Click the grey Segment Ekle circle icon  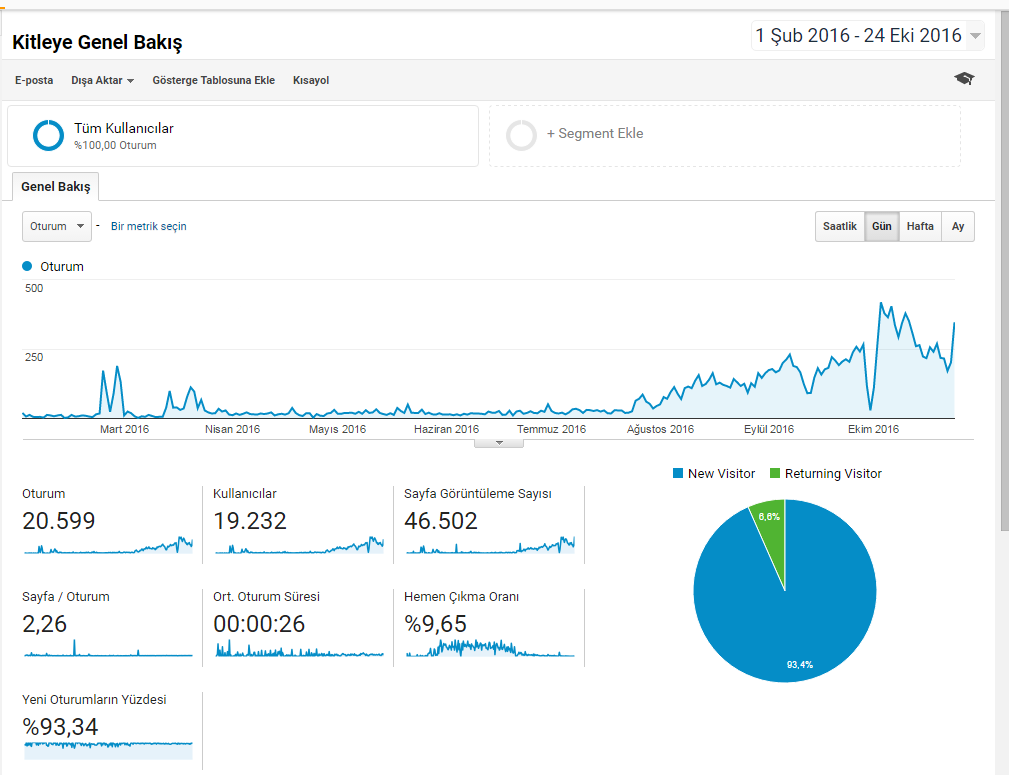[x=521, y=135]
